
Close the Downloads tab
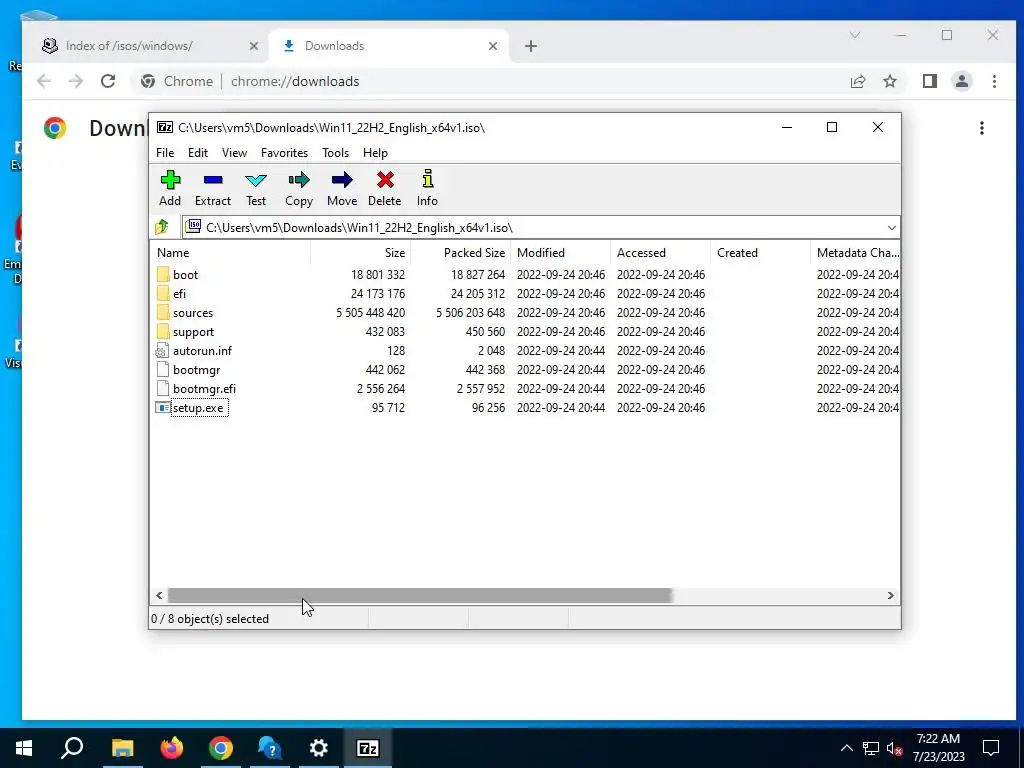click(493, 46)
